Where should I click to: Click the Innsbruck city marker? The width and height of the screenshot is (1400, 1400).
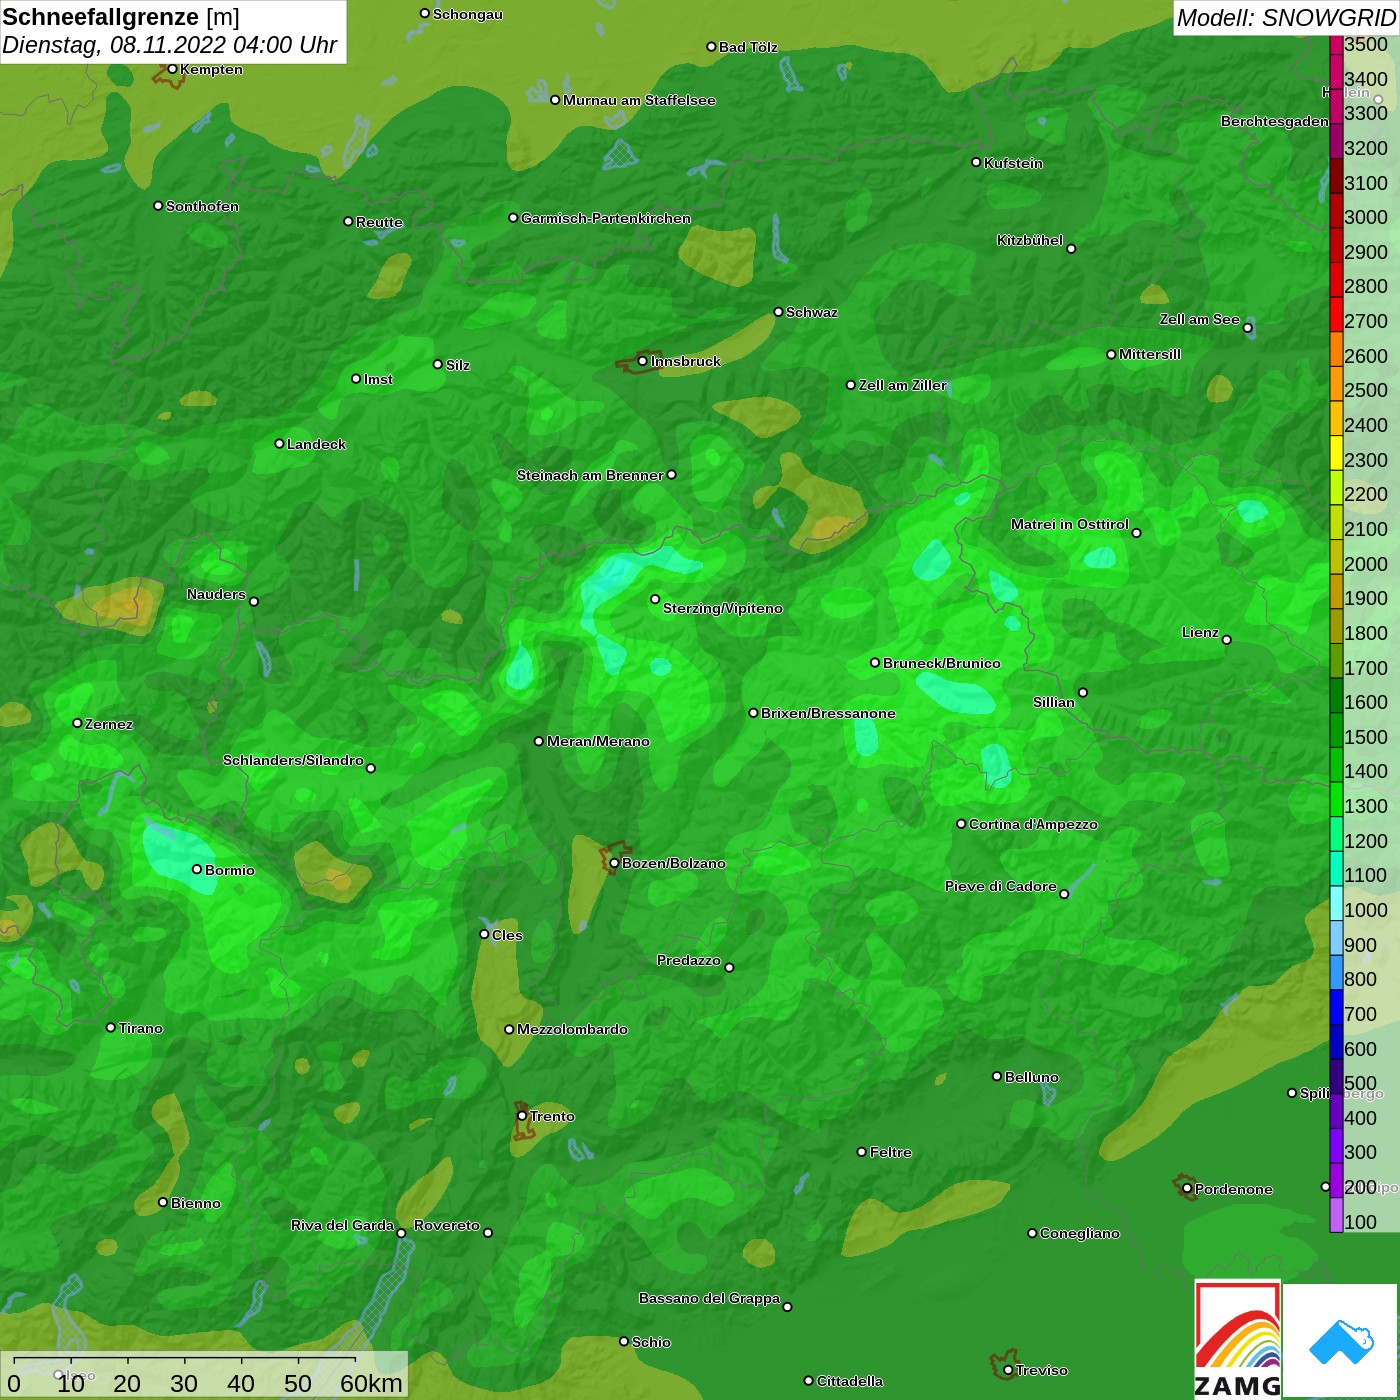click(643, 361)
